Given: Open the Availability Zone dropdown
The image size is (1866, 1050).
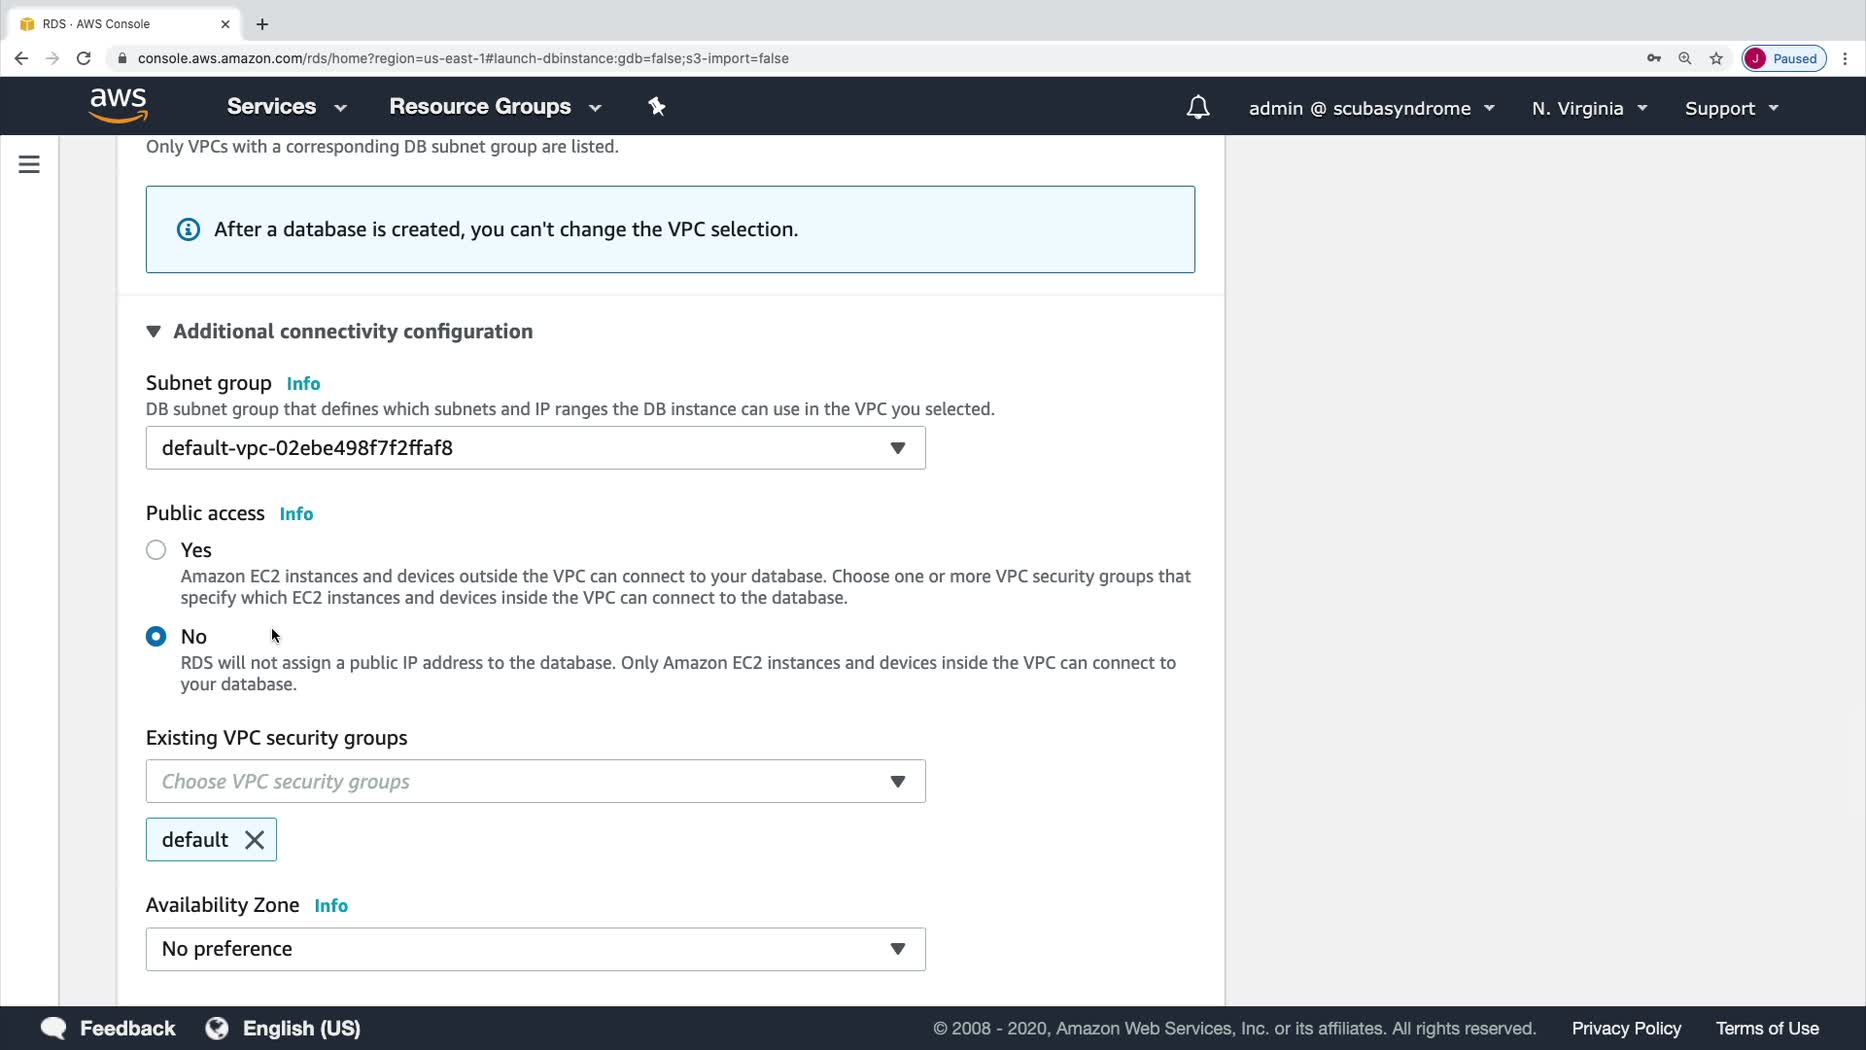Looking at the screenshot, I should pos(535,949).
